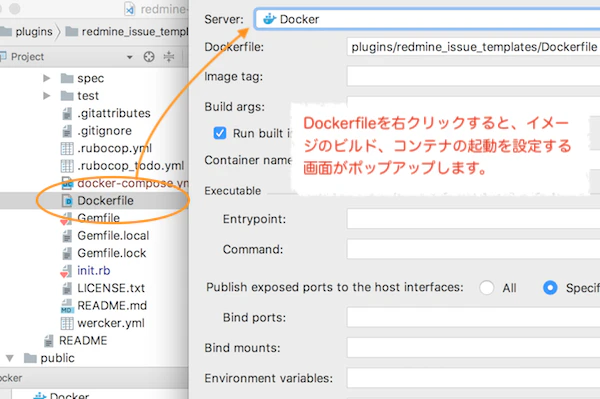Click the Image tag input field
600x399 pixels.
coord(473,76)
